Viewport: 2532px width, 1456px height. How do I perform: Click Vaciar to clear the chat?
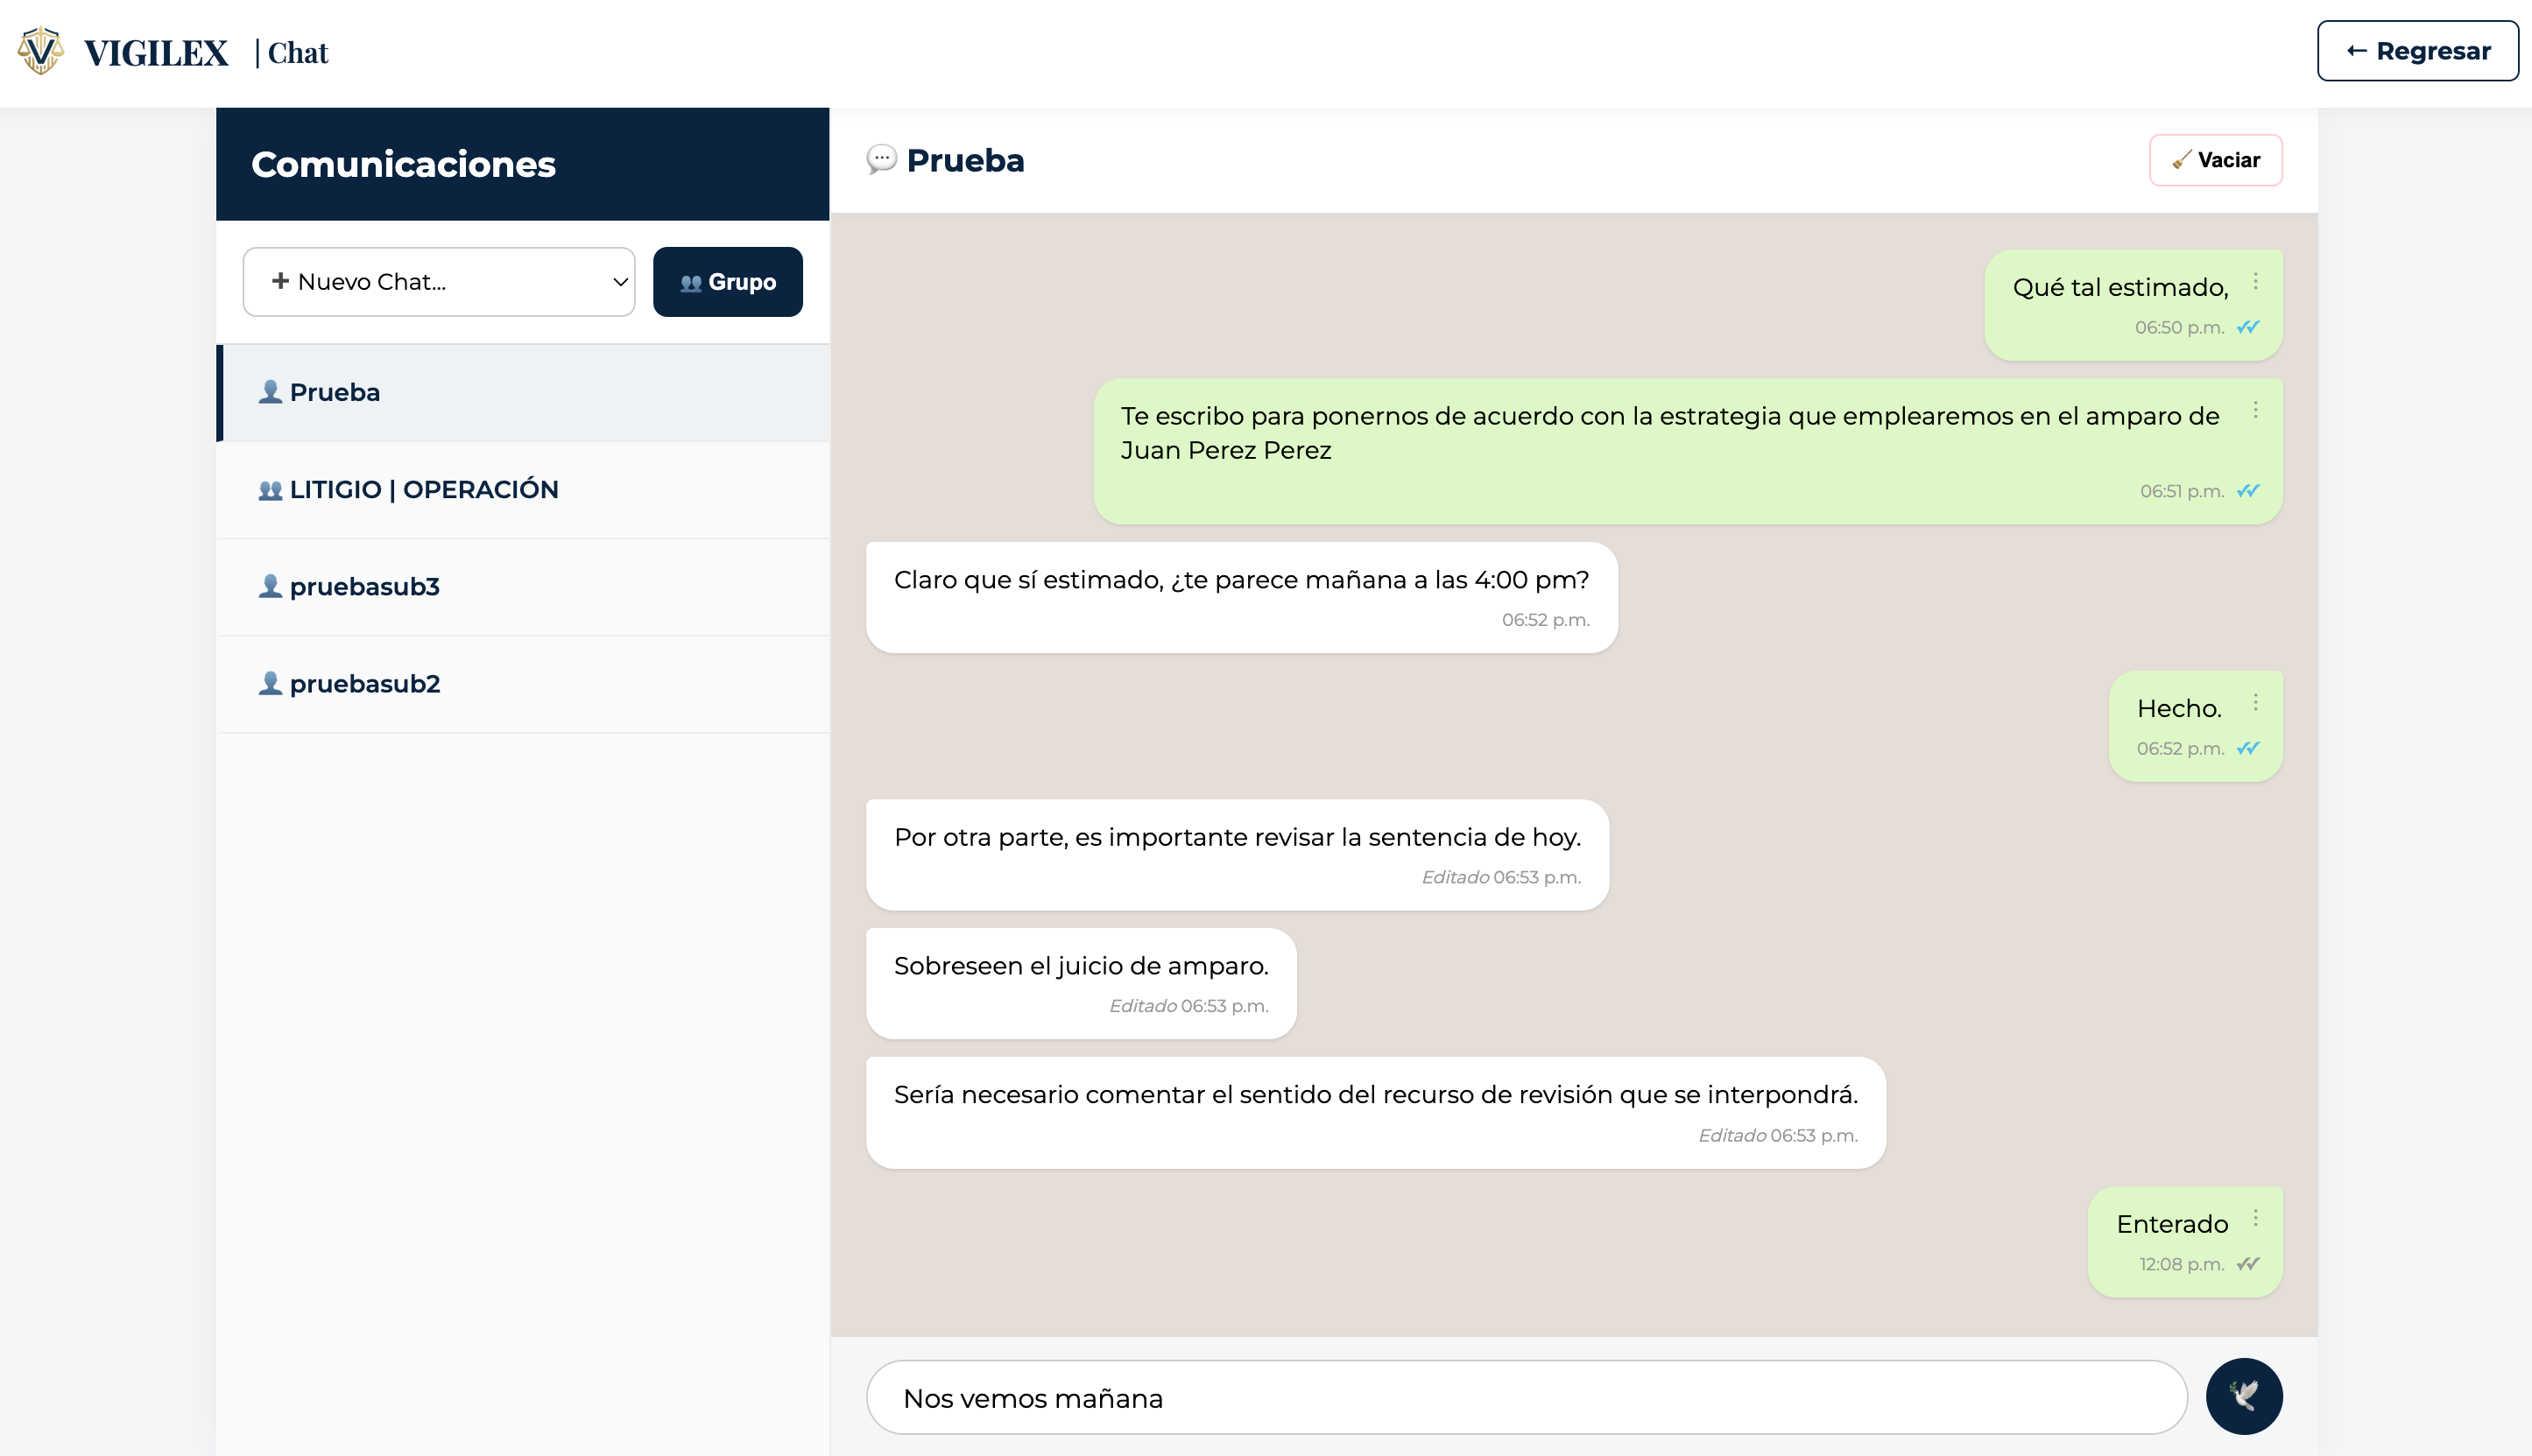(x=2216, y=159)
